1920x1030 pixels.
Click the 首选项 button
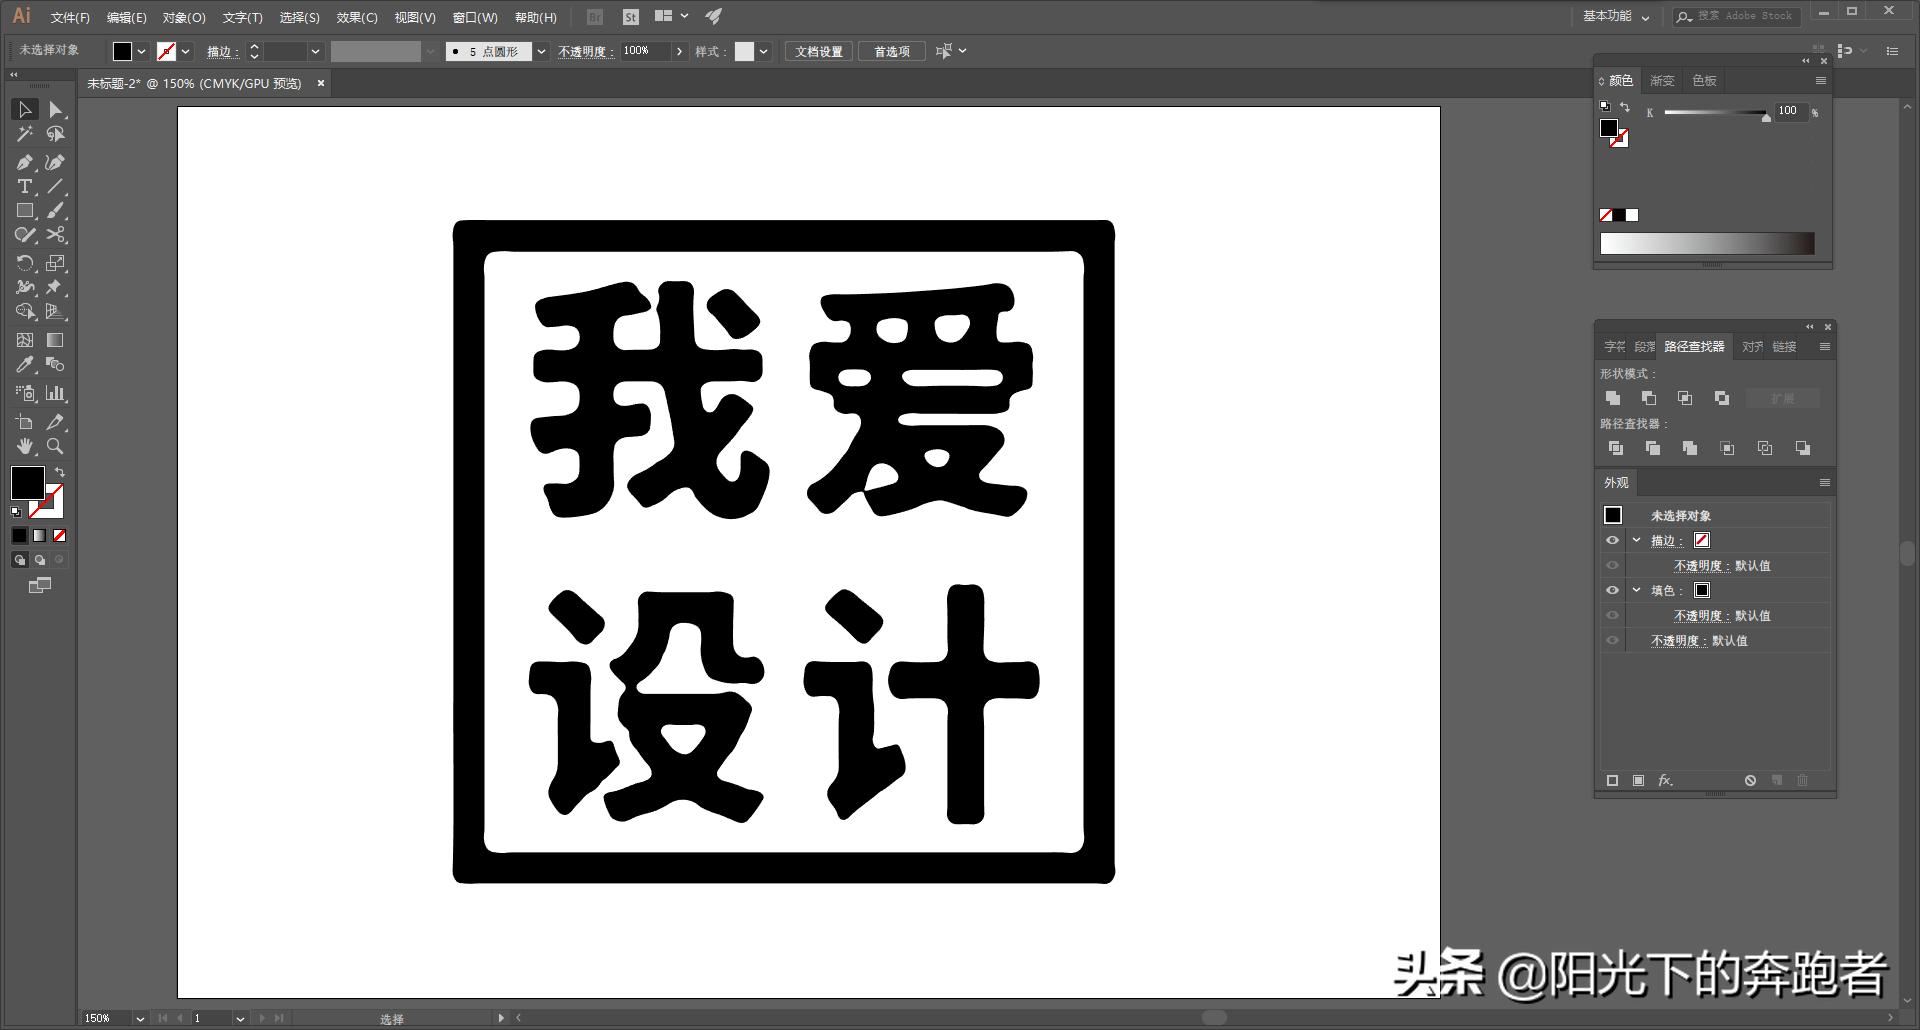pyautogui.click(x=891, y=50)
